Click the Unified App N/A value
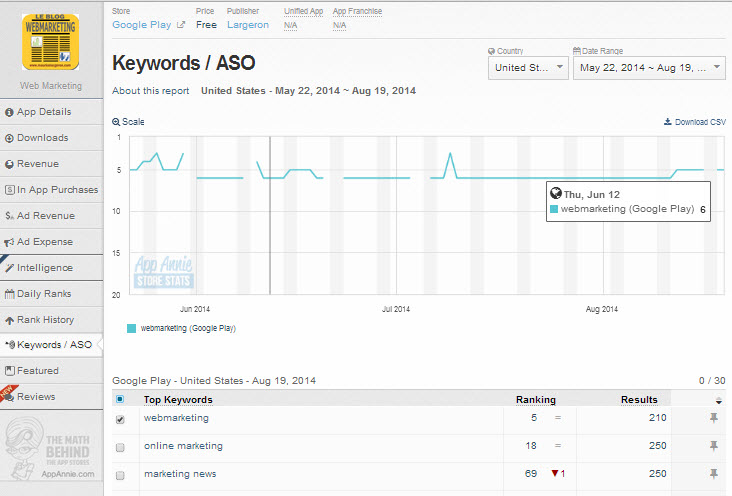This screenshot has width=732, height=496. 290,25
